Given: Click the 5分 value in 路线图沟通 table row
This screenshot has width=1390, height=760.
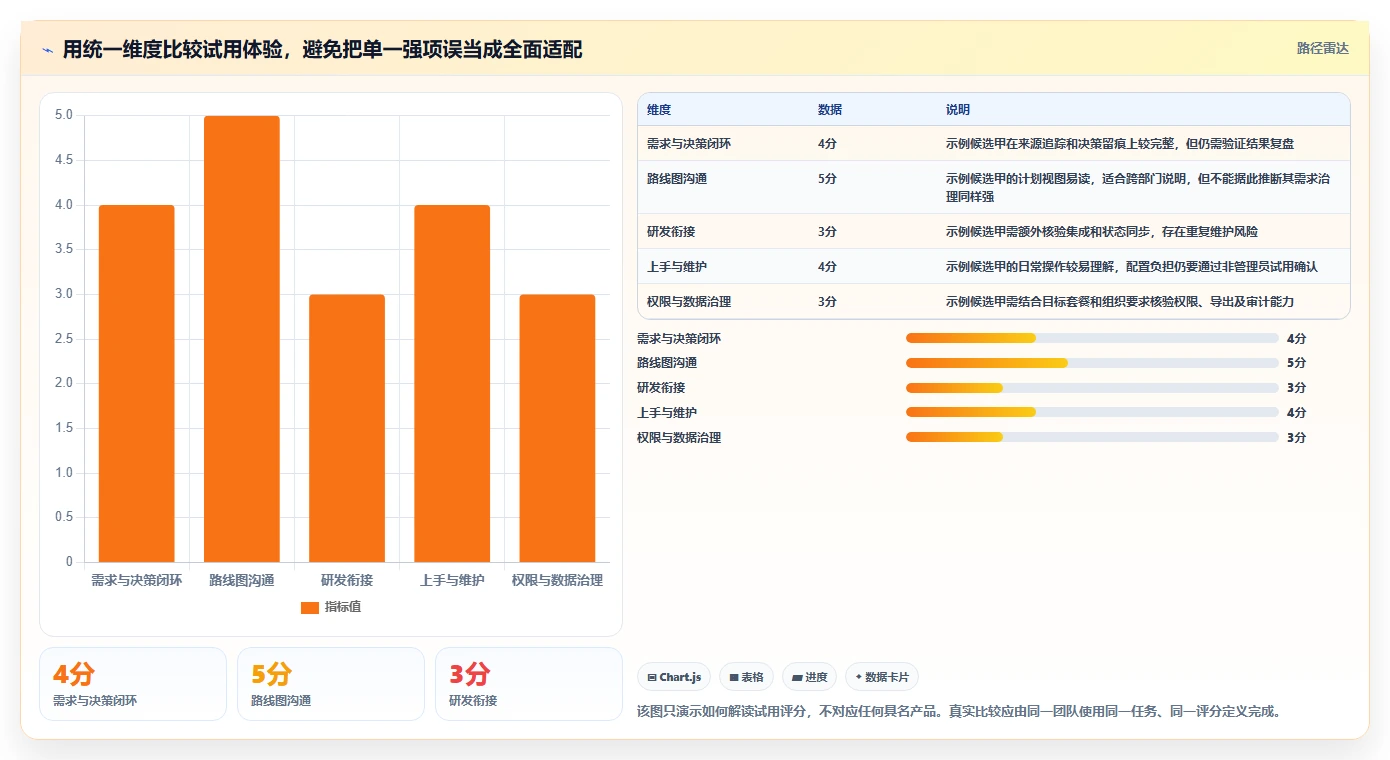Looking at the screenshot, I should [827, 179].
